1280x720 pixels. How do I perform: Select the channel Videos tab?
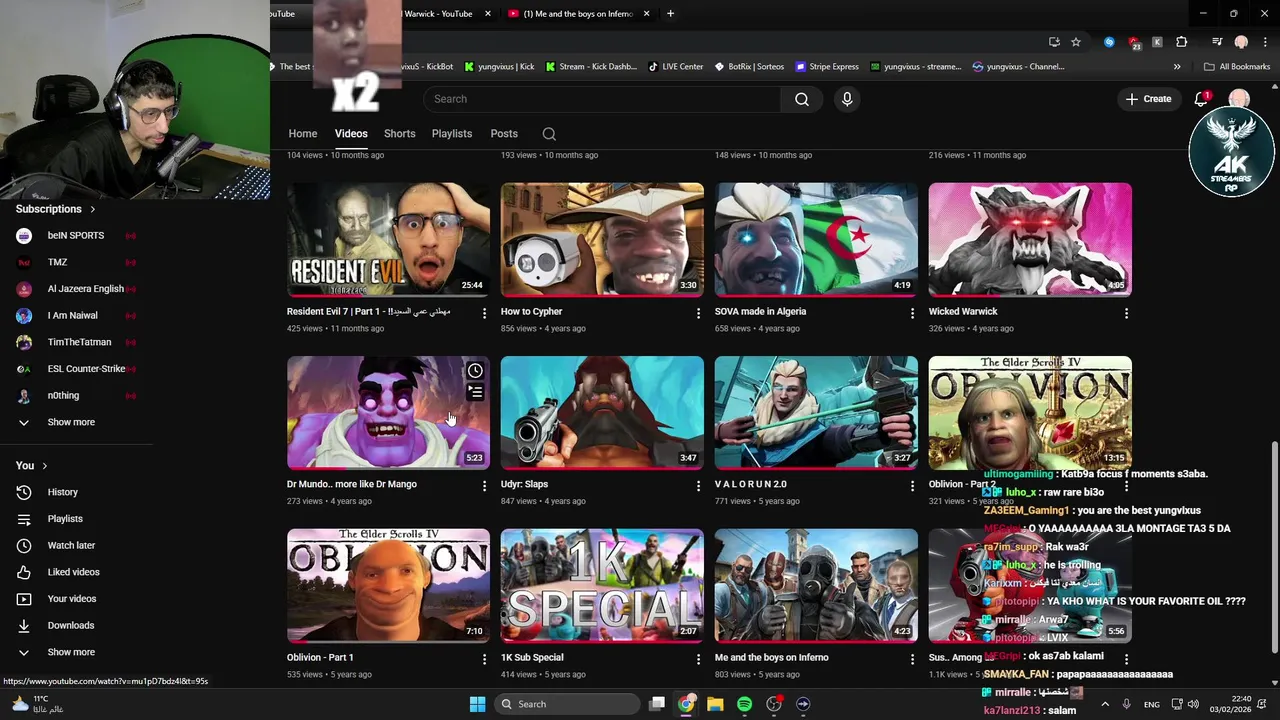351,134
